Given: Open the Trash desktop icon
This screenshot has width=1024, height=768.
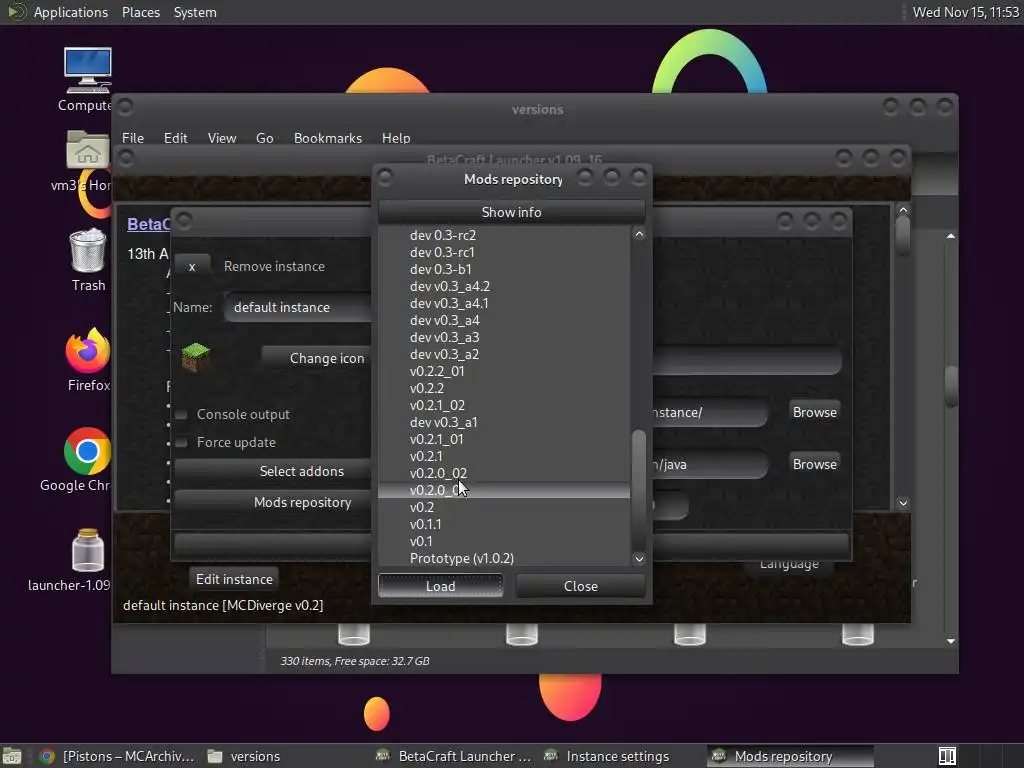Looking at the screenshot, I should pyautogui.click(x=88, y=251).
